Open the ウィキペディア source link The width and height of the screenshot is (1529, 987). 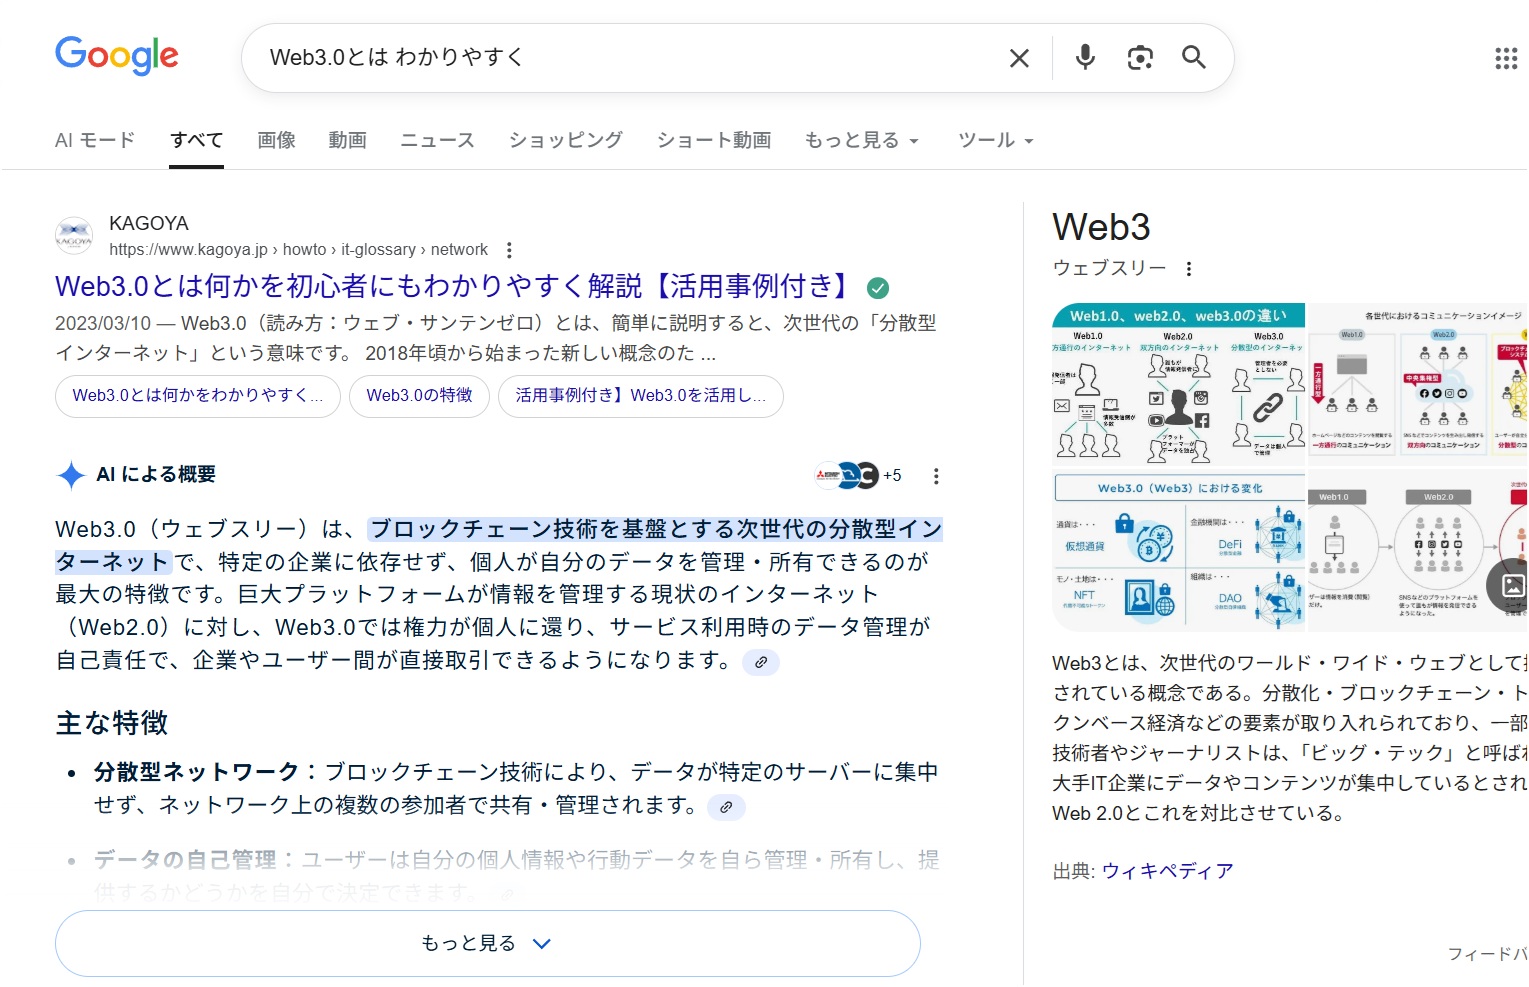click(x=1167, y=871)
